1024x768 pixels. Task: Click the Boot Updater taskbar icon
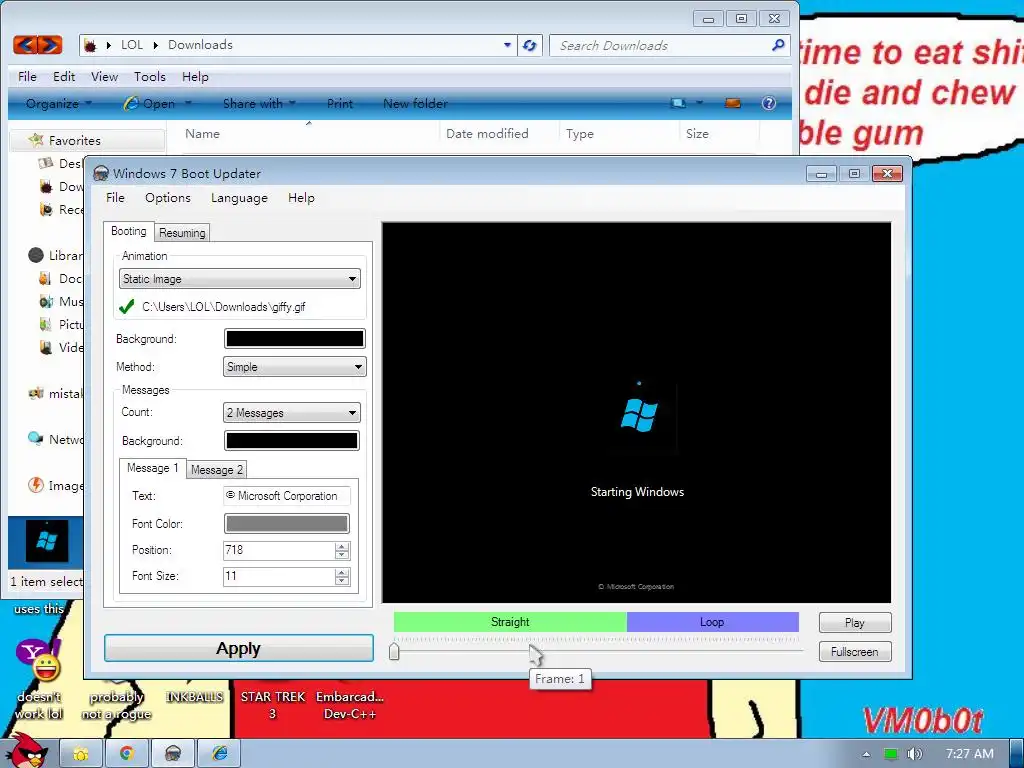173,754
